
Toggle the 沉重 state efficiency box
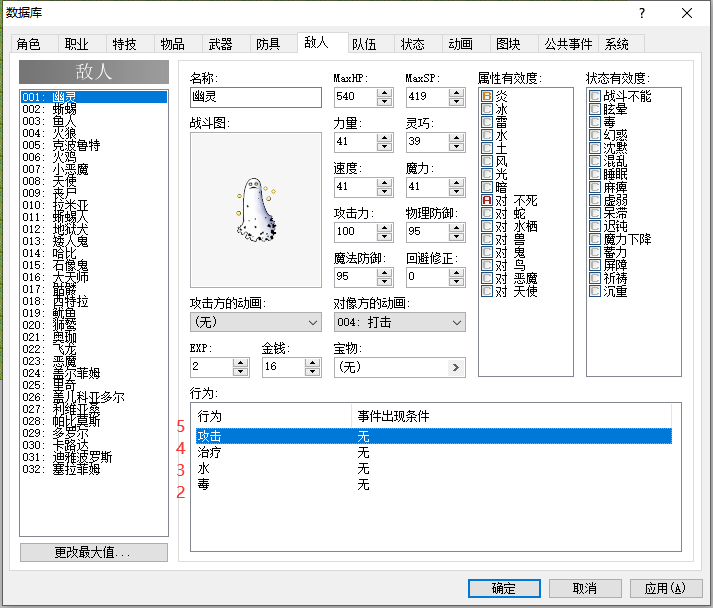[595, 291]
